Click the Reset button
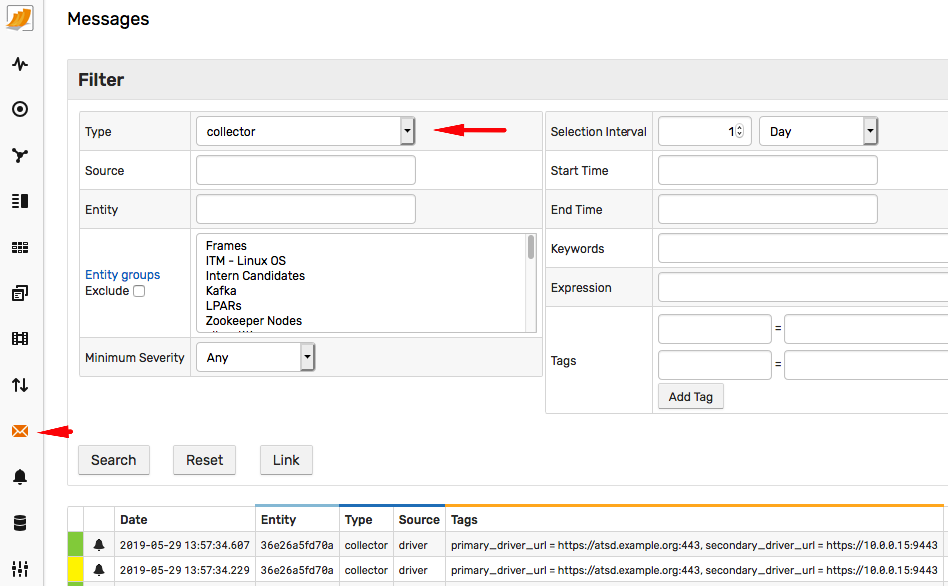This screenshot has height=586, width=948. pos(204,460)
